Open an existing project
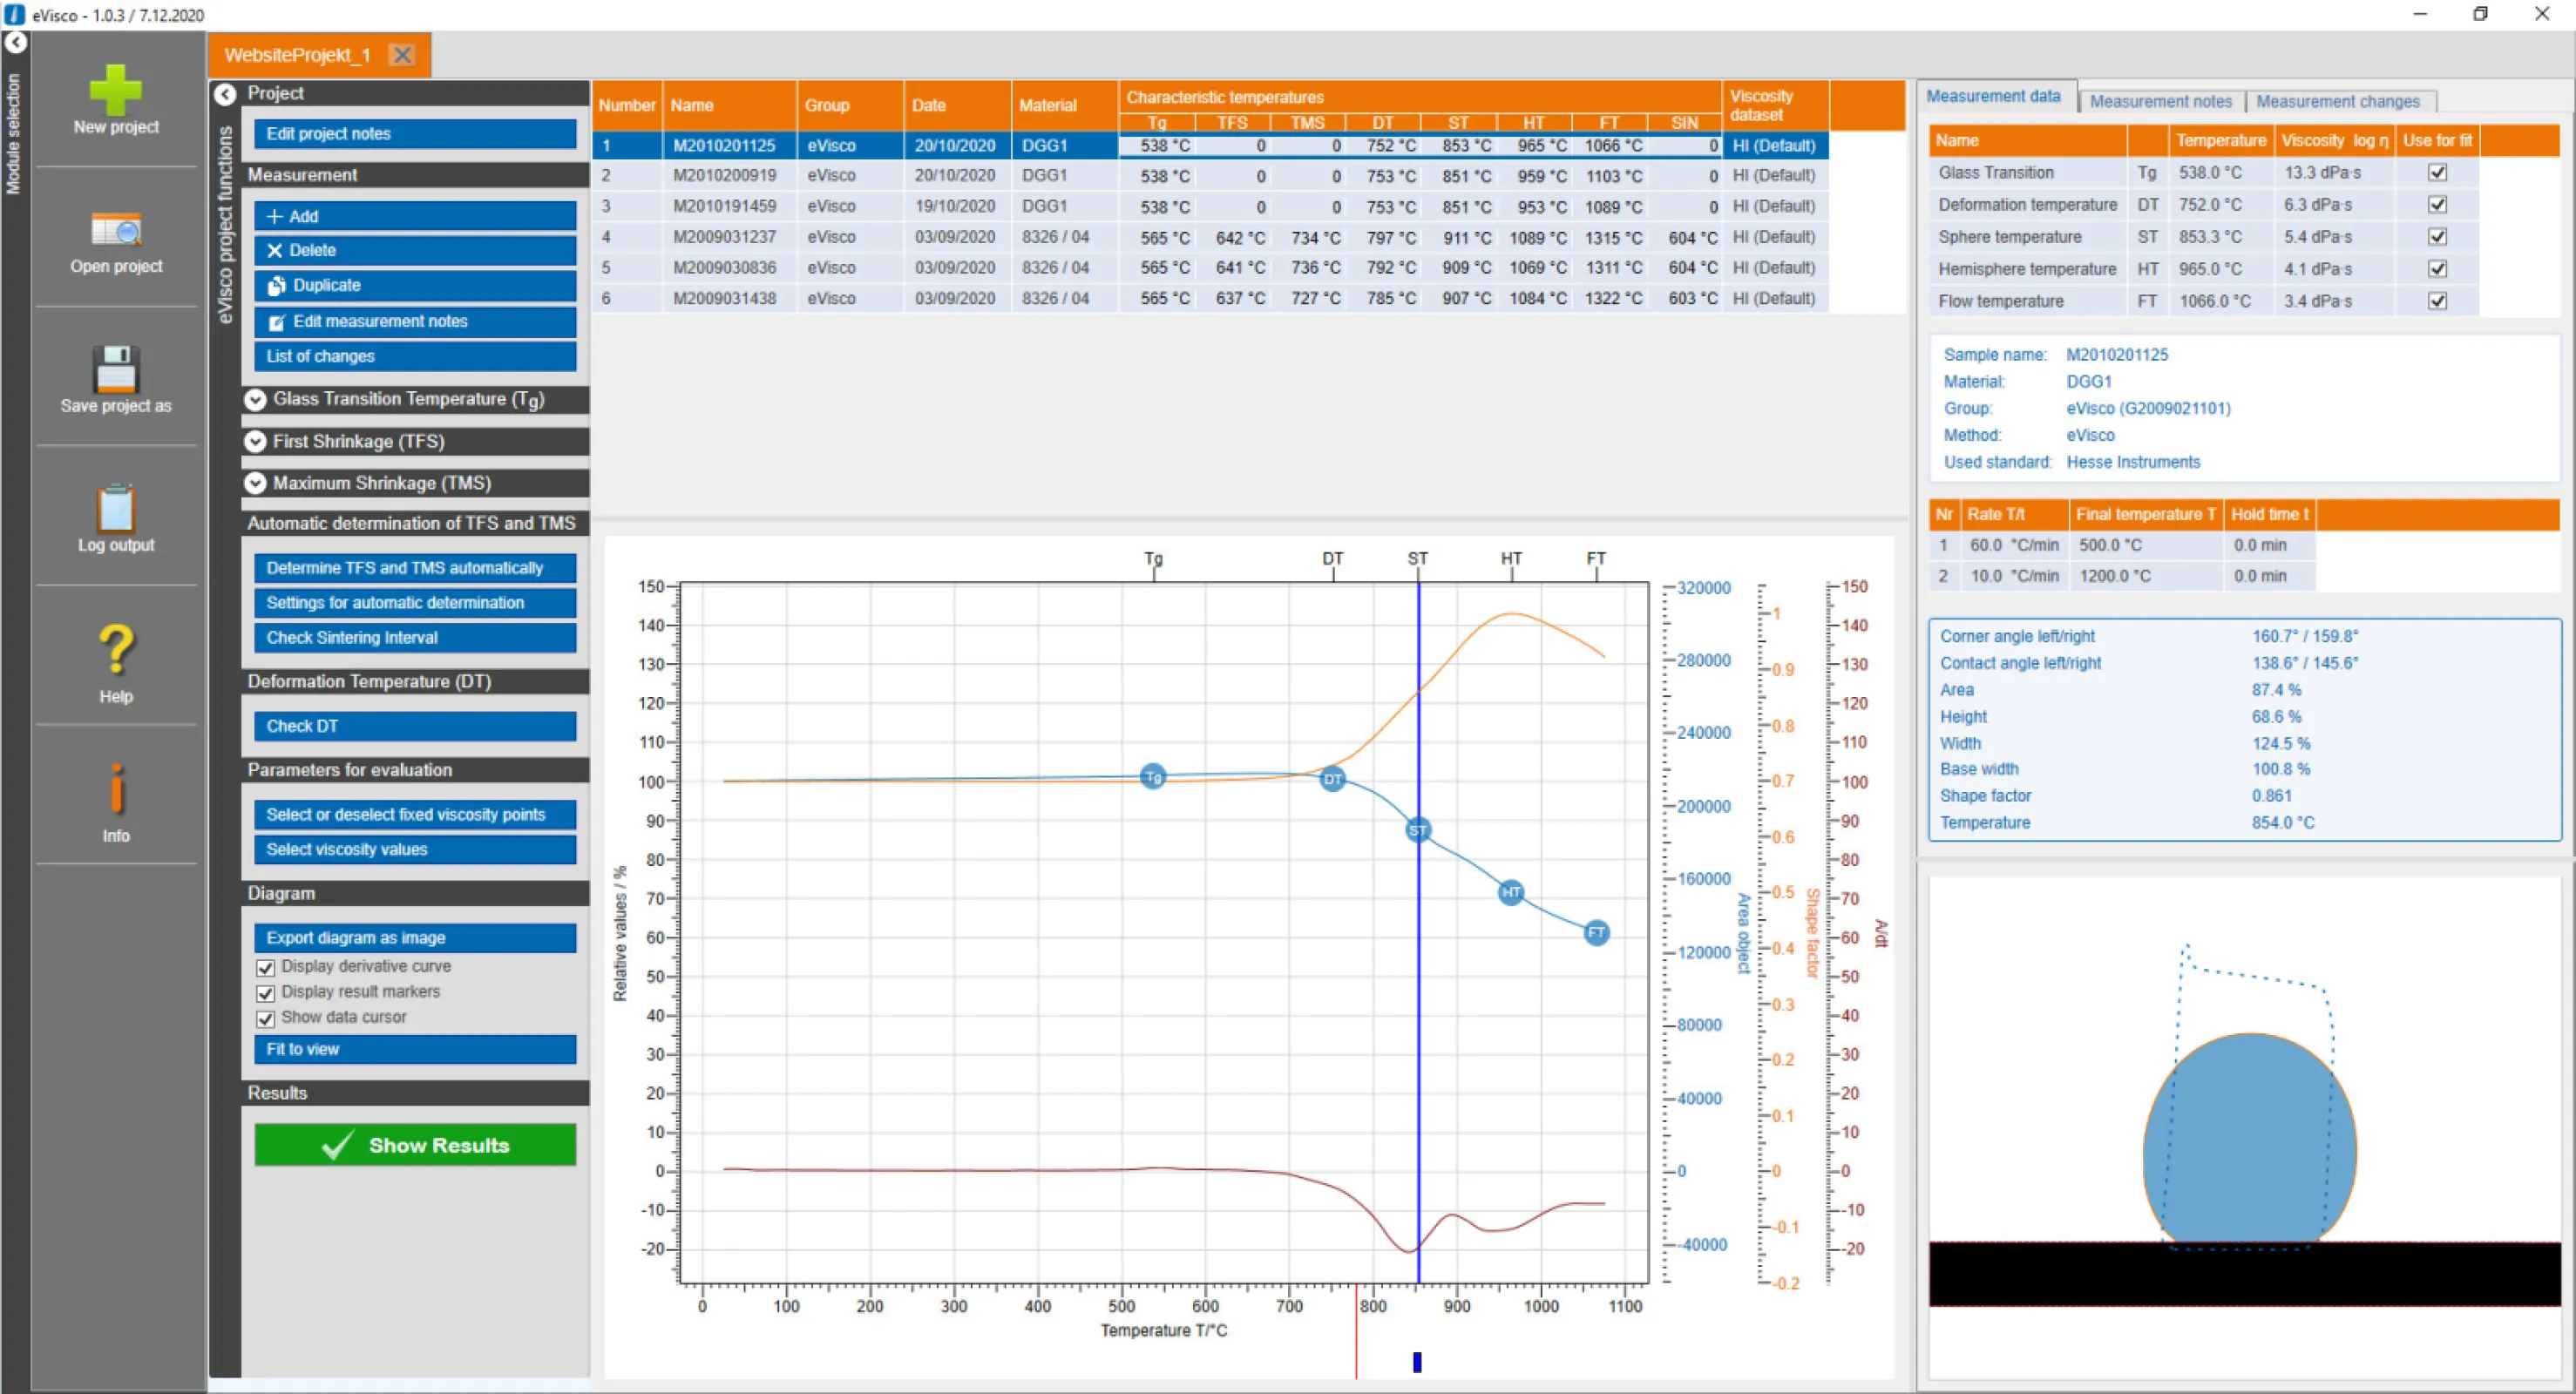2576x1394 pixels. tap(115, 240)
